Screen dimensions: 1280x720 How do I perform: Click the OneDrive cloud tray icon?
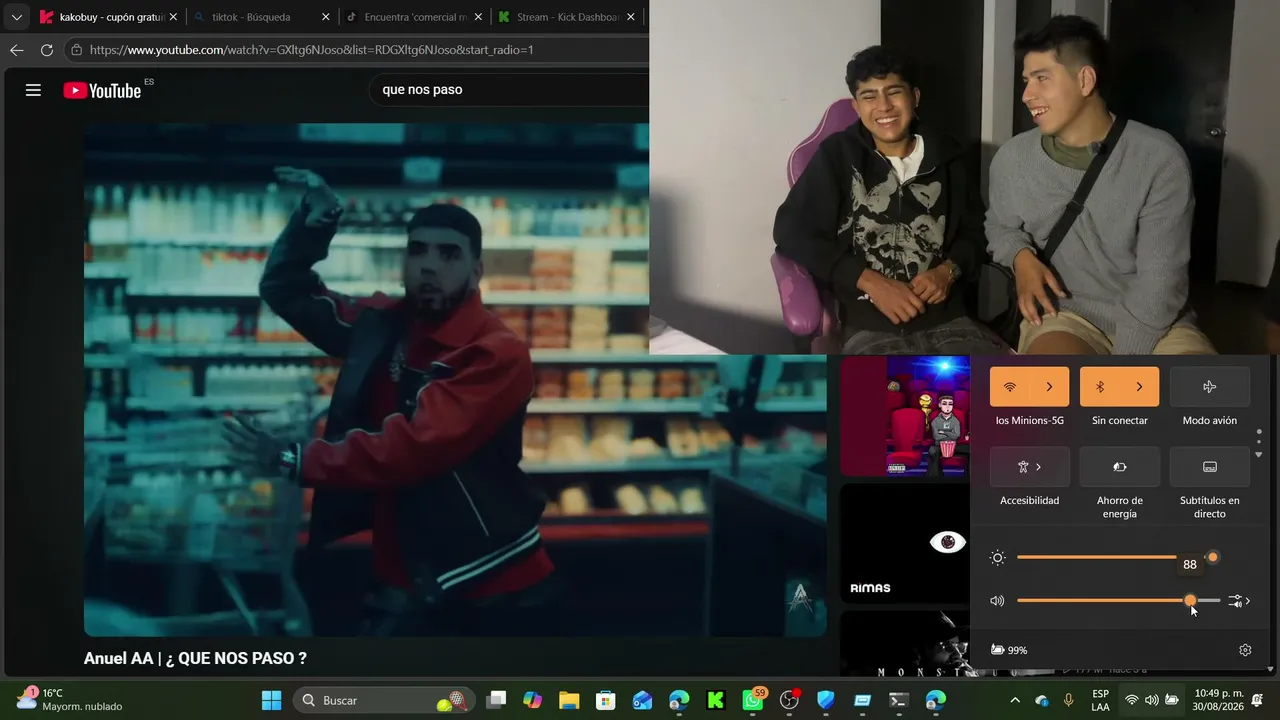[1042, 700]
